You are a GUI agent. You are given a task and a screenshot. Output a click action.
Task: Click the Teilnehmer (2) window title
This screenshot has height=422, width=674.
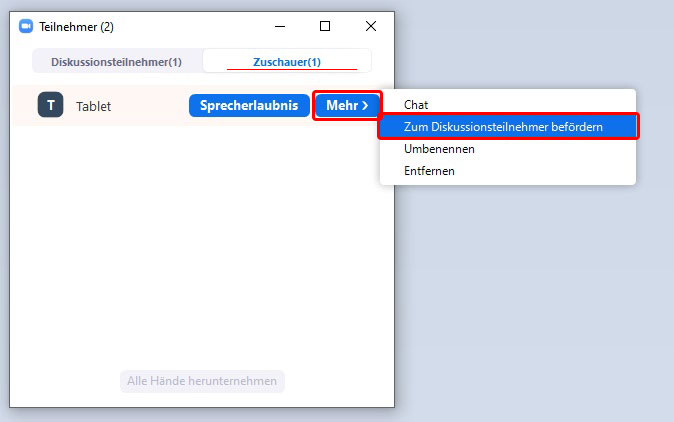(x=77, y=27)
